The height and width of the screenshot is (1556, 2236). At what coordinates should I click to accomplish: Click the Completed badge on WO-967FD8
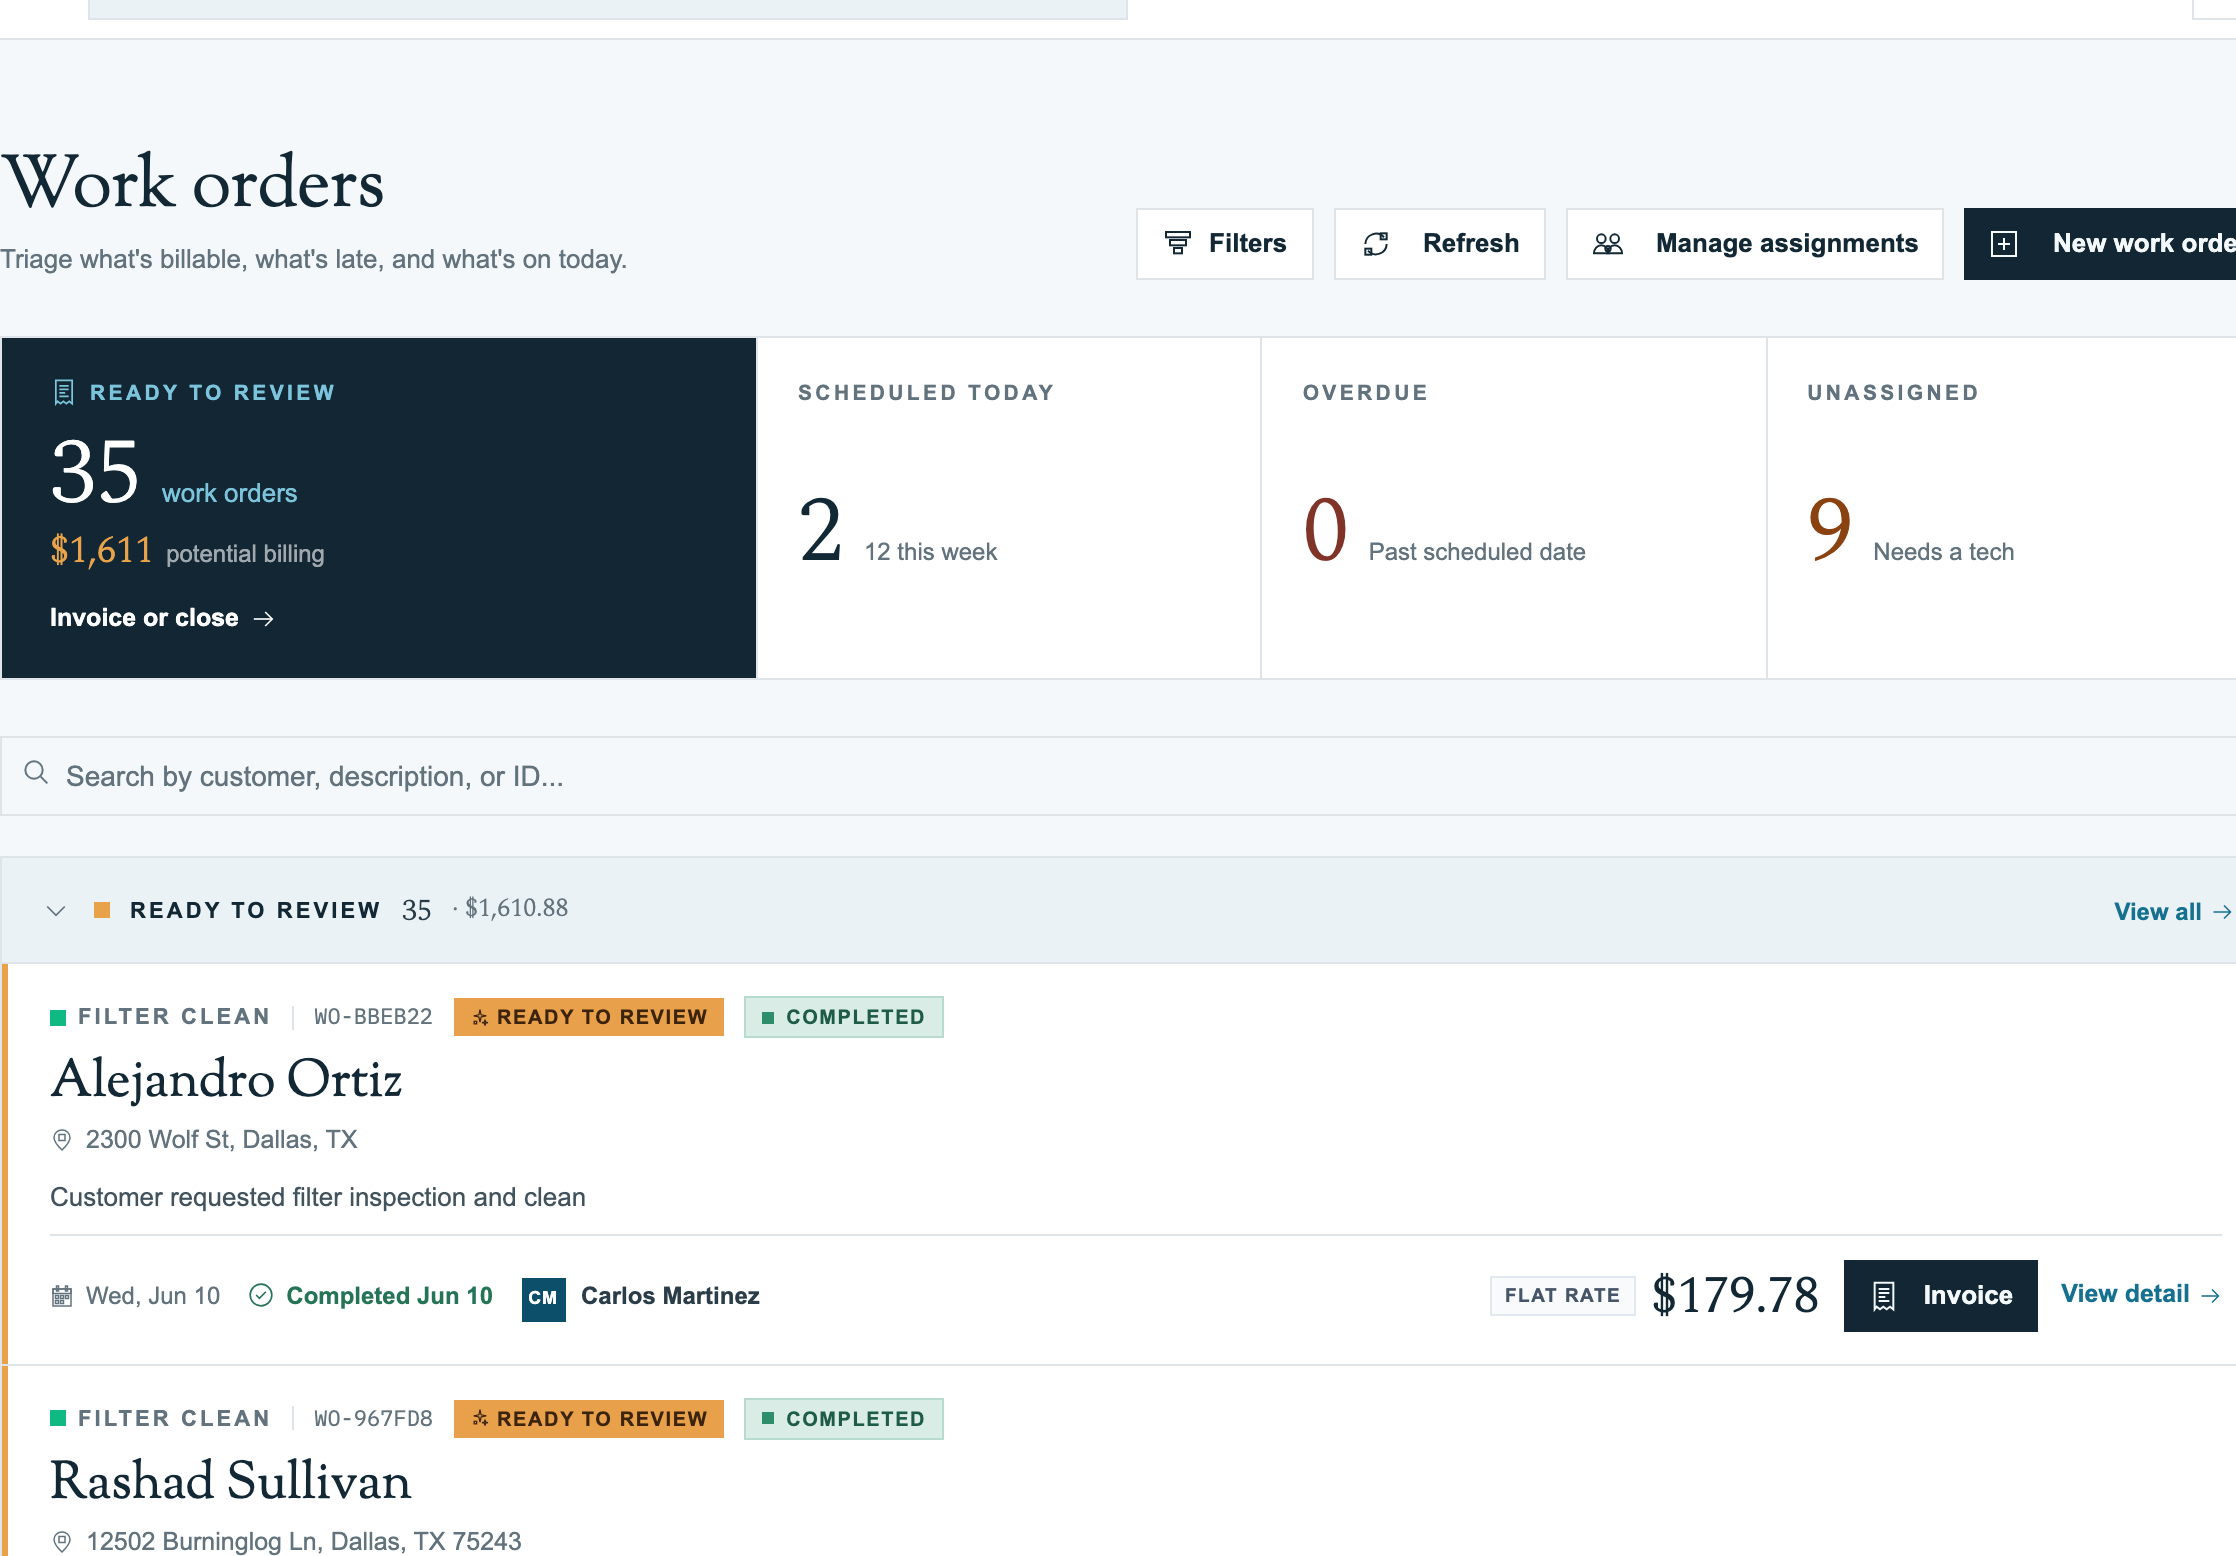click(x=844, y=1419)
